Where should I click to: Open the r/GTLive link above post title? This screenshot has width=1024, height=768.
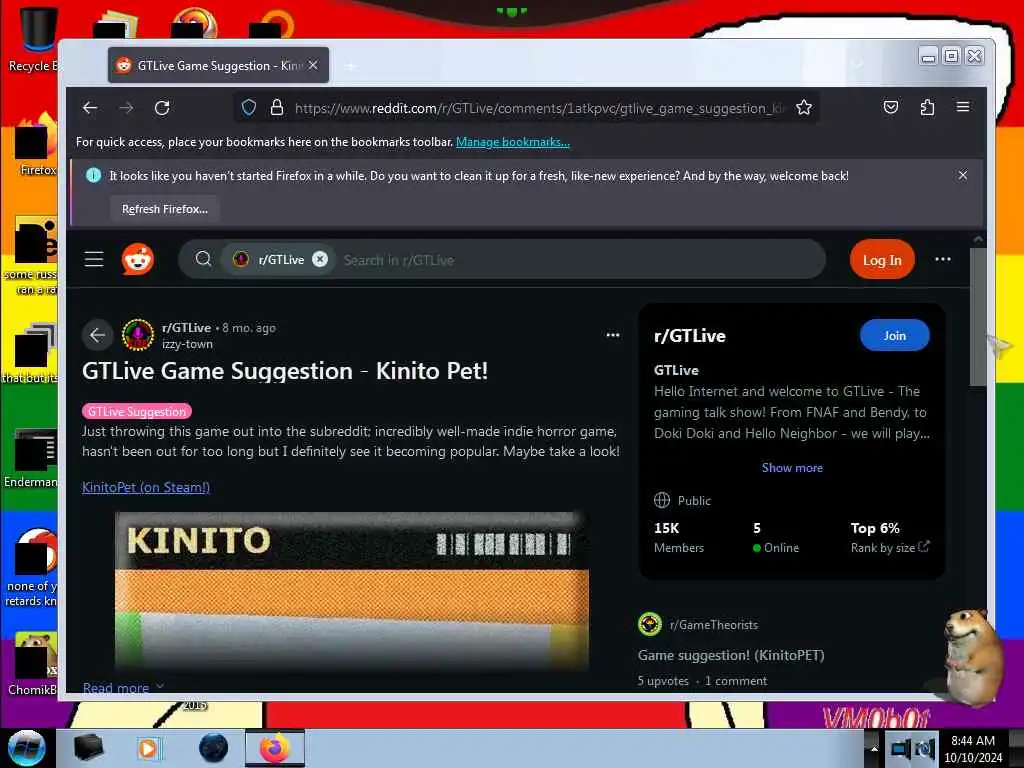(x=186, y=328)
